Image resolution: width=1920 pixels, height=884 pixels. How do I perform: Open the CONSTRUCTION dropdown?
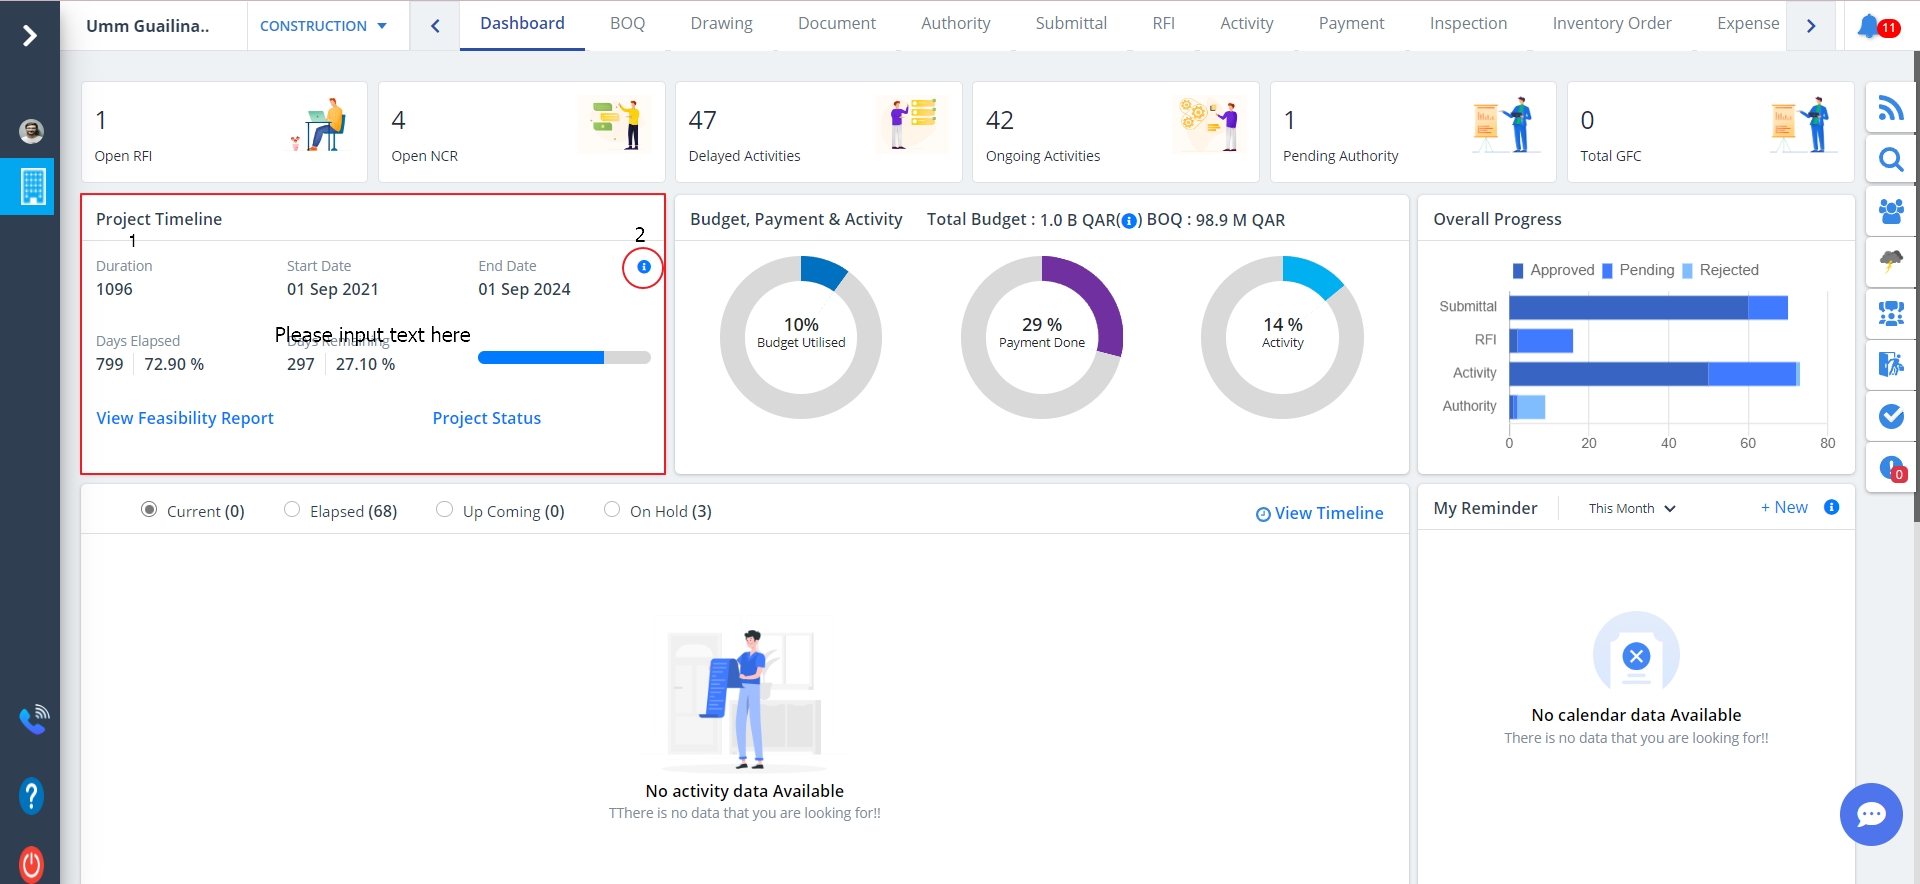pyautogui.click(x=323, y=26)
